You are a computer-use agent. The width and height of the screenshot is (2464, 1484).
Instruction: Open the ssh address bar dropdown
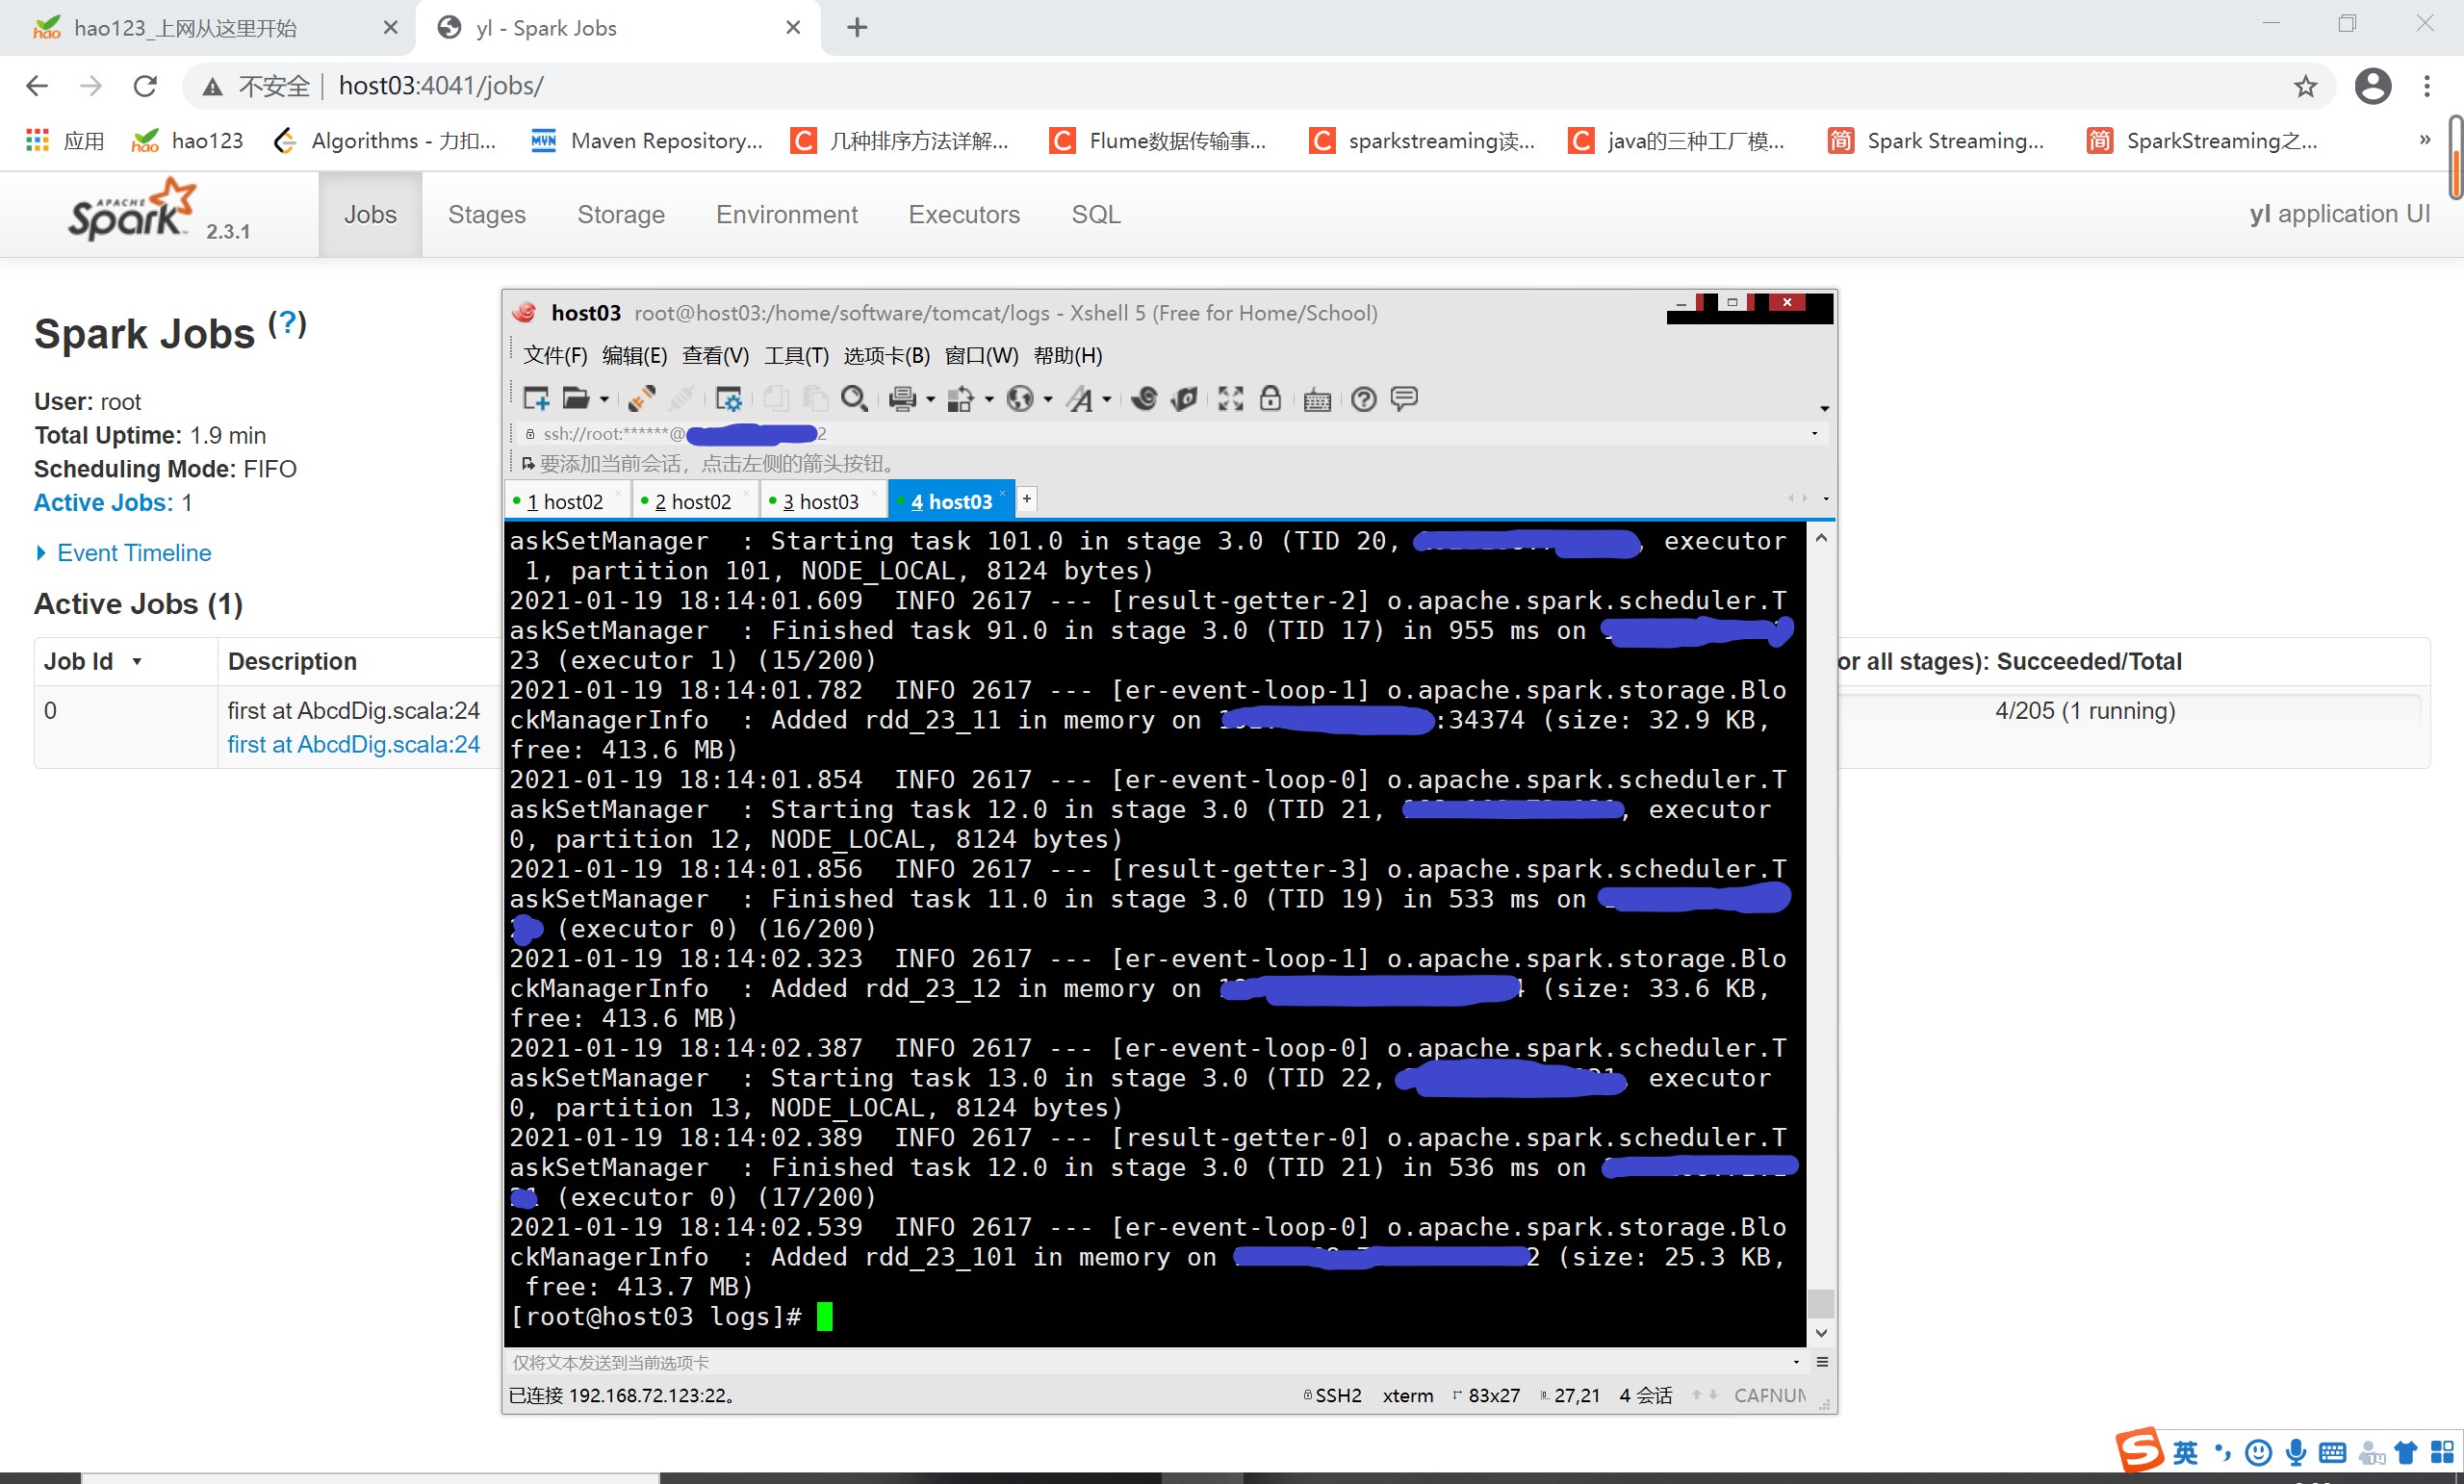coord(1814,433)
